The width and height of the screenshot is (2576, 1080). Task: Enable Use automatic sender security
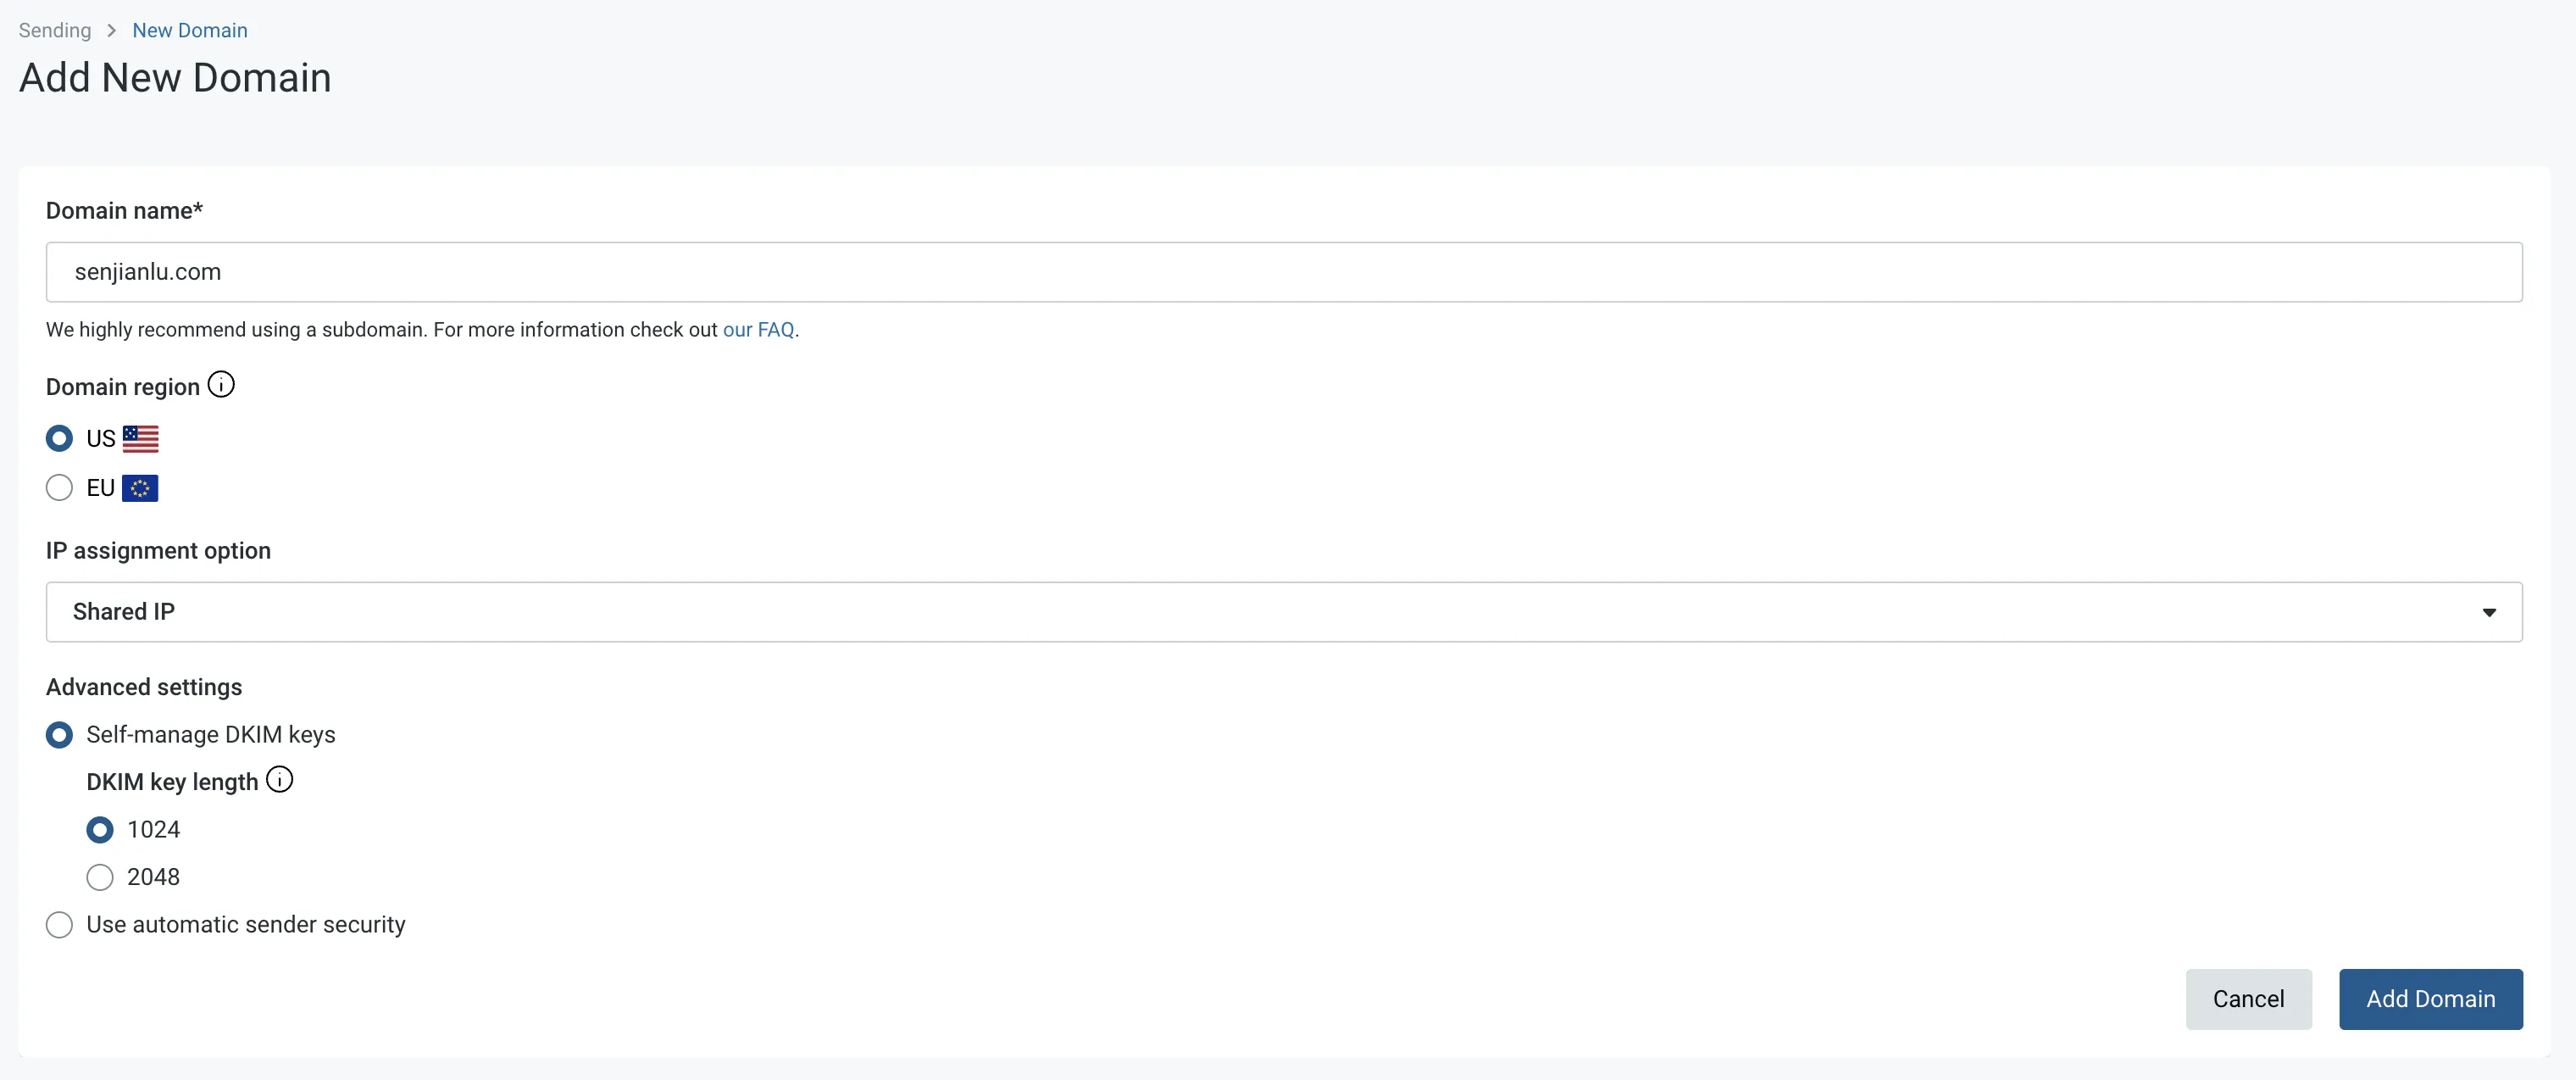point(60,925)
